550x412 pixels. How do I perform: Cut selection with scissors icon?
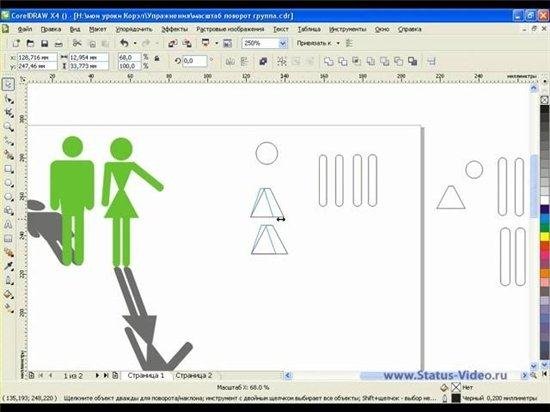click(x=77, y=43)
